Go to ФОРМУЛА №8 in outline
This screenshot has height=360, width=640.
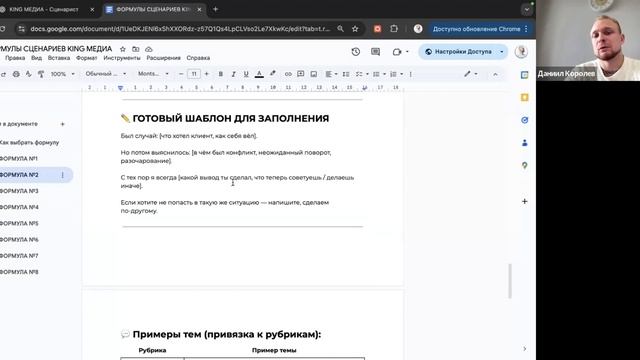[19, 272]
